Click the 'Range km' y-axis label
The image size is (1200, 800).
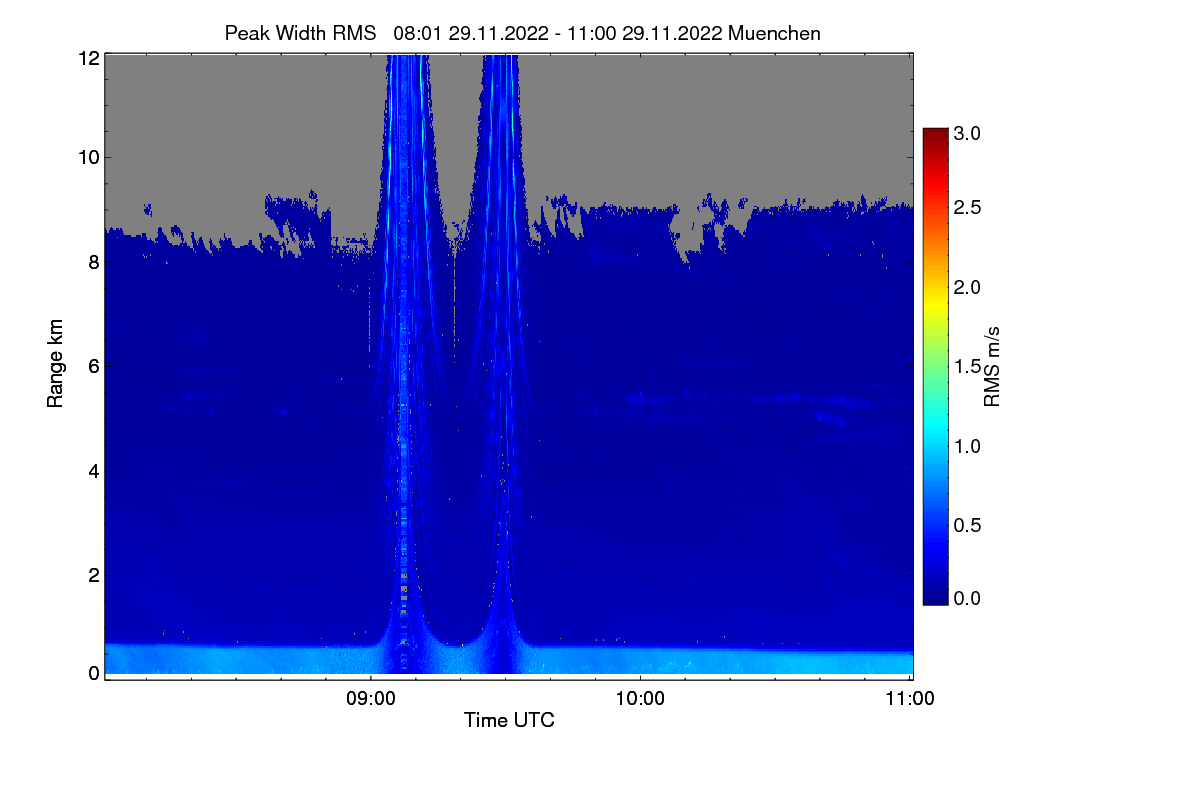pyautogui.click(x=56, y=364)
